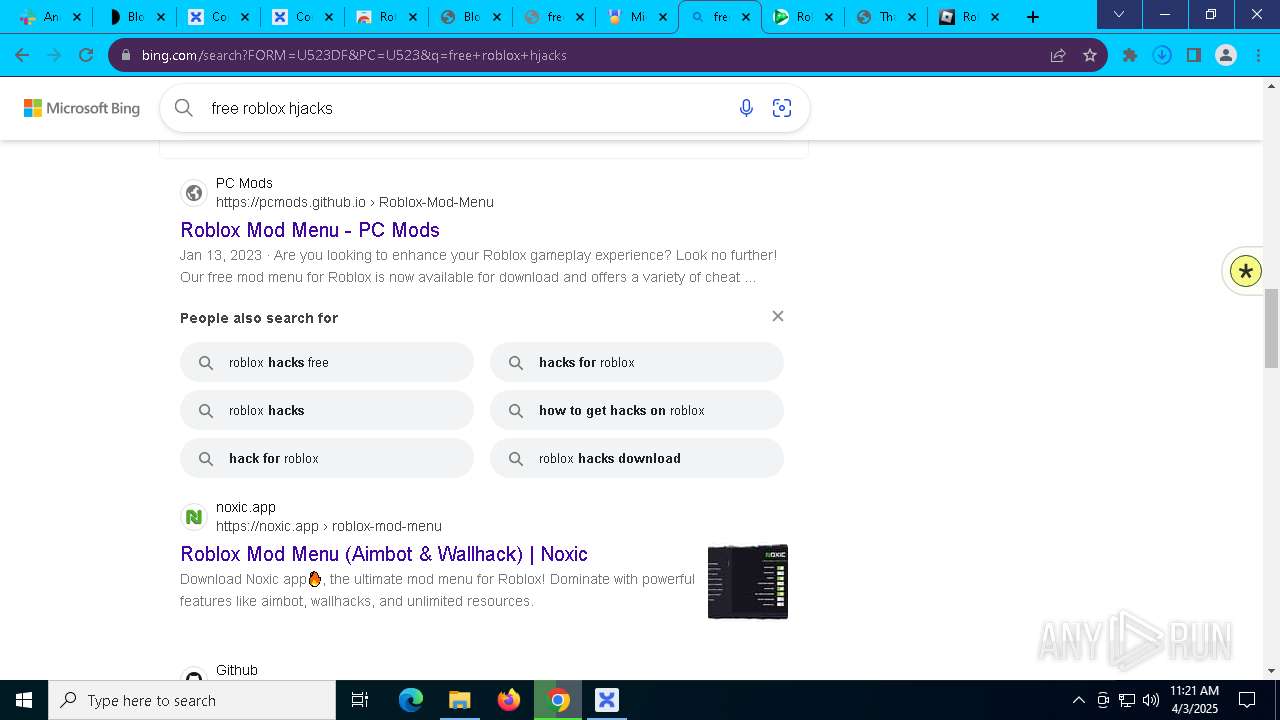
Task: Open visual search camera icon
Action: 782,108
